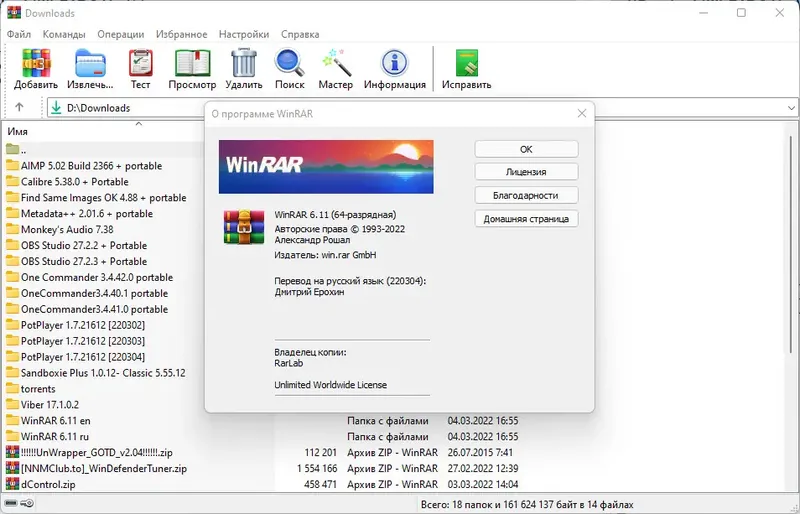Open the Файл menu

tap(19, 34)
